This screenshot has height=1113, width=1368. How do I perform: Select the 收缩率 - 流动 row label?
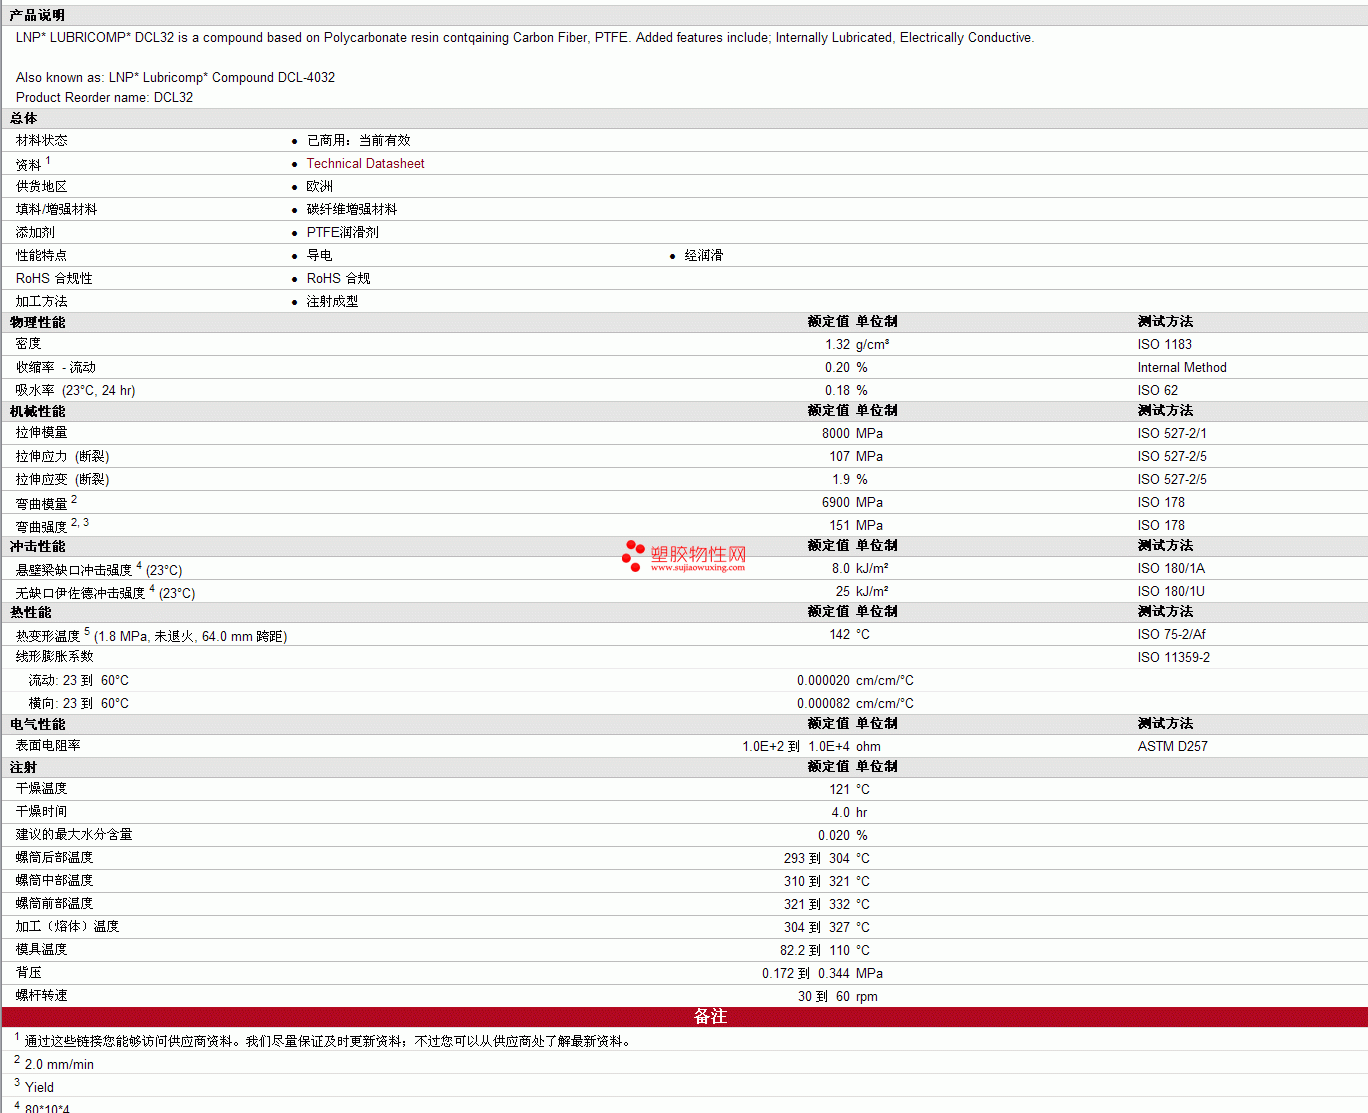(56, 367)
